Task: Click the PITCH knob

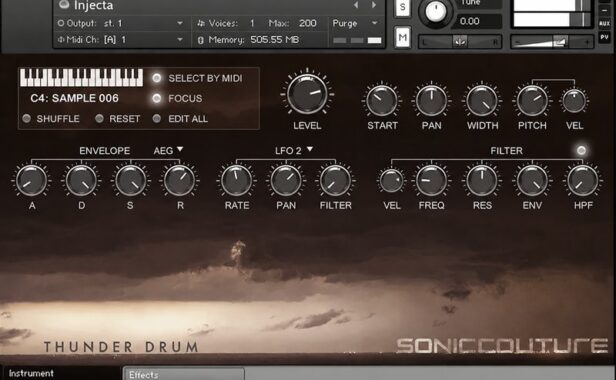Action: click(532, 101)
